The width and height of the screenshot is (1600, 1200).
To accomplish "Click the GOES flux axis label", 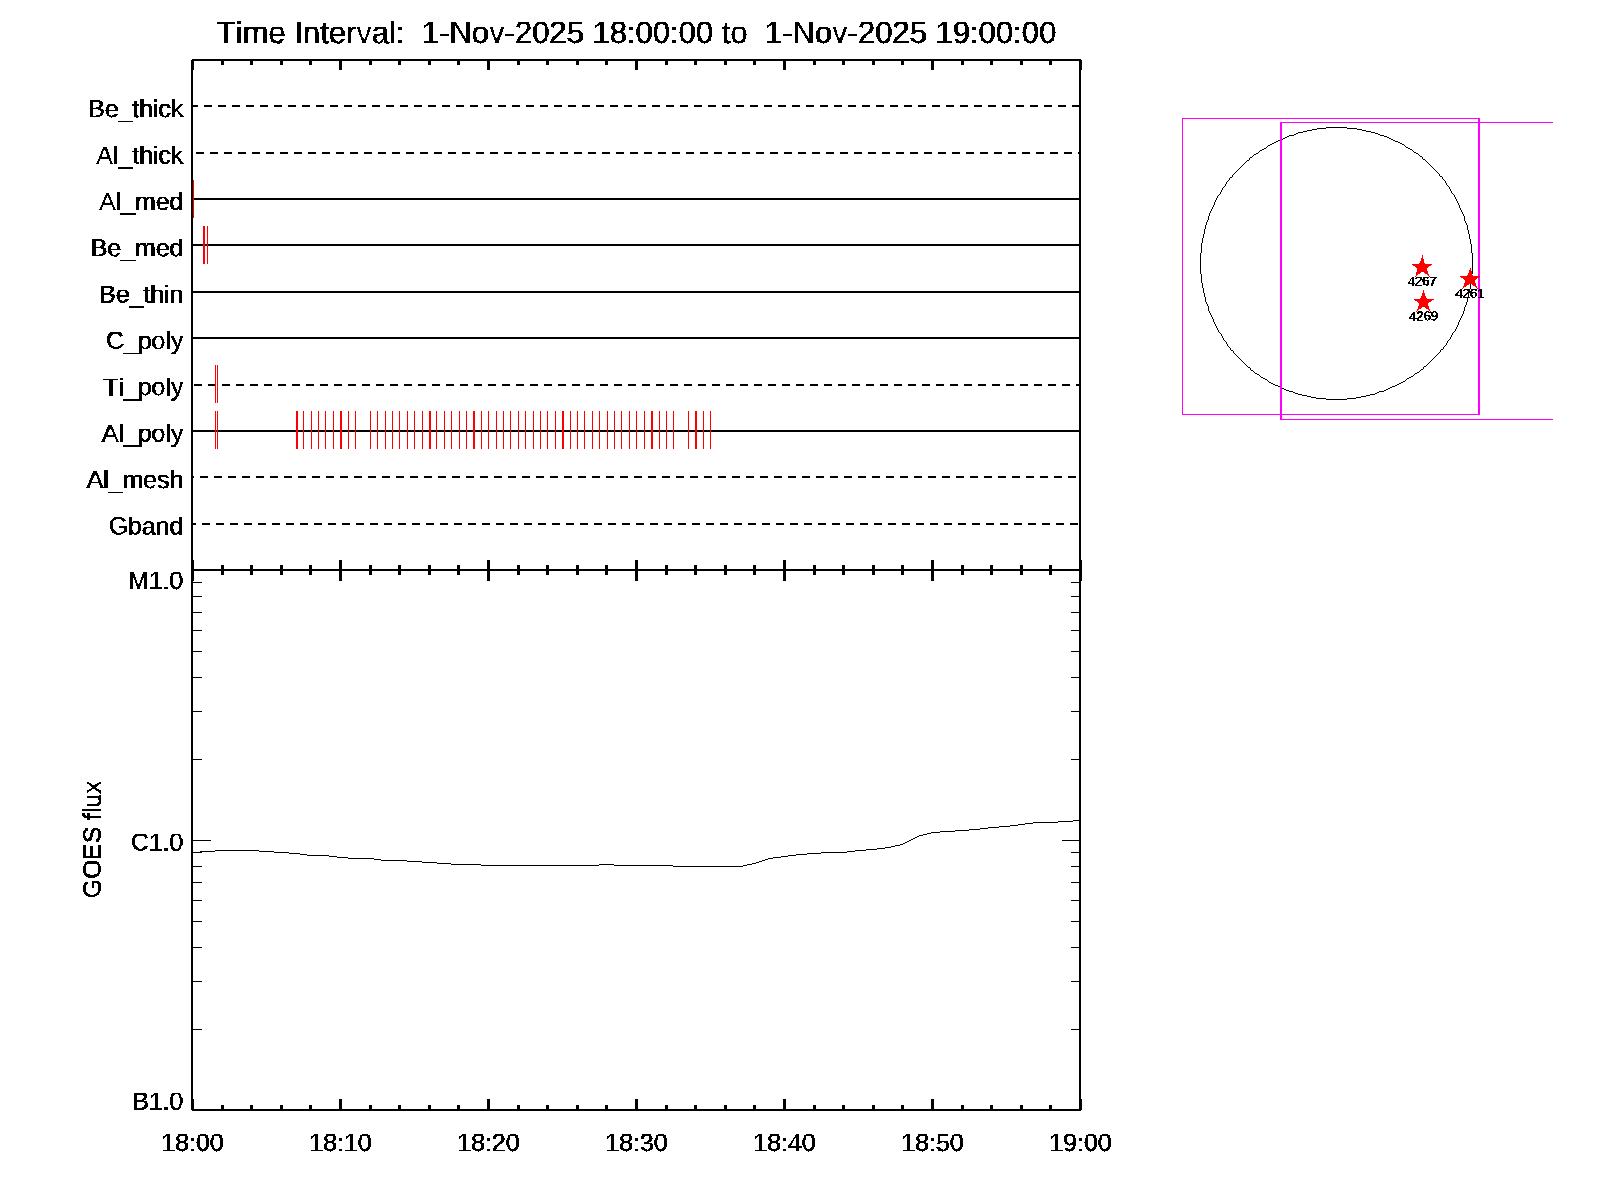I will (x=92, y=840).
